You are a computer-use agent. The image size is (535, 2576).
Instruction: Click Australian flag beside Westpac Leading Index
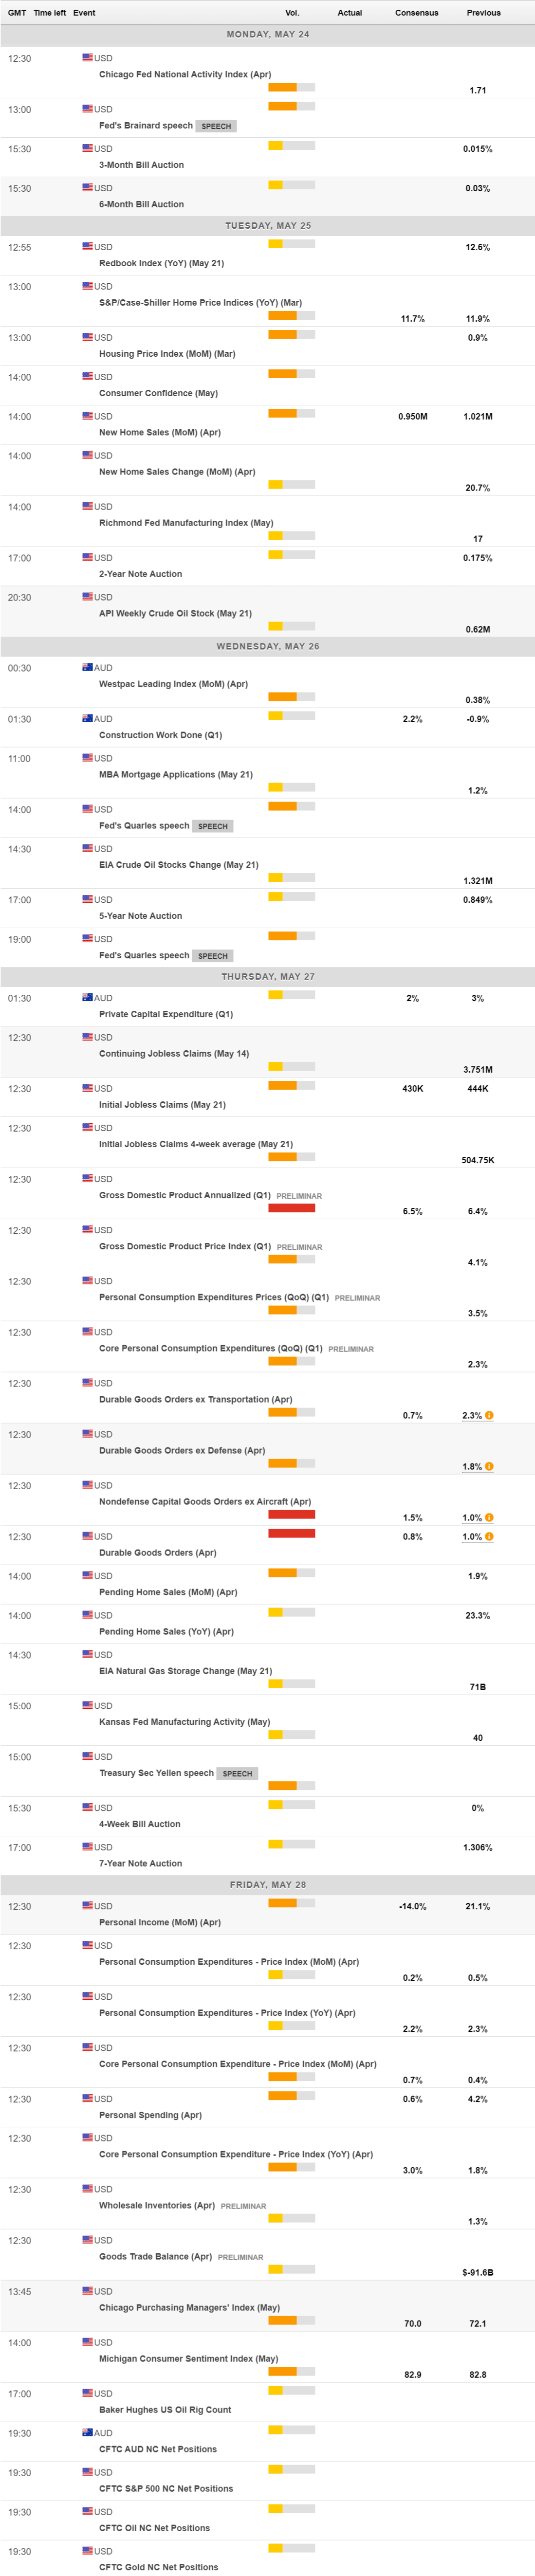[x=87, y=667]
